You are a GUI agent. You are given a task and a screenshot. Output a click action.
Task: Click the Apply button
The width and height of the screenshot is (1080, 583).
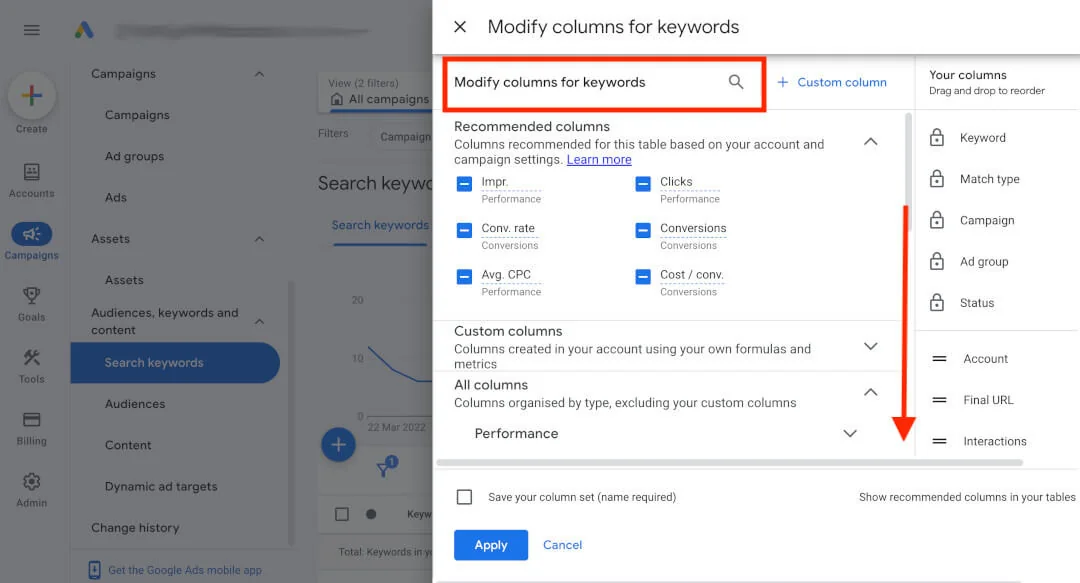pos(491,545)
